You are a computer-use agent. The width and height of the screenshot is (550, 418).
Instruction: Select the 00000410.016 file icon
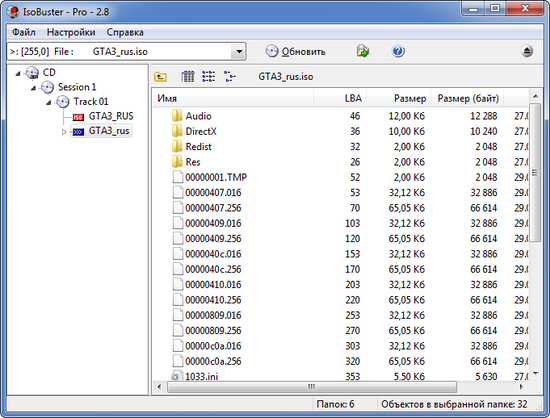click(178, 284)
